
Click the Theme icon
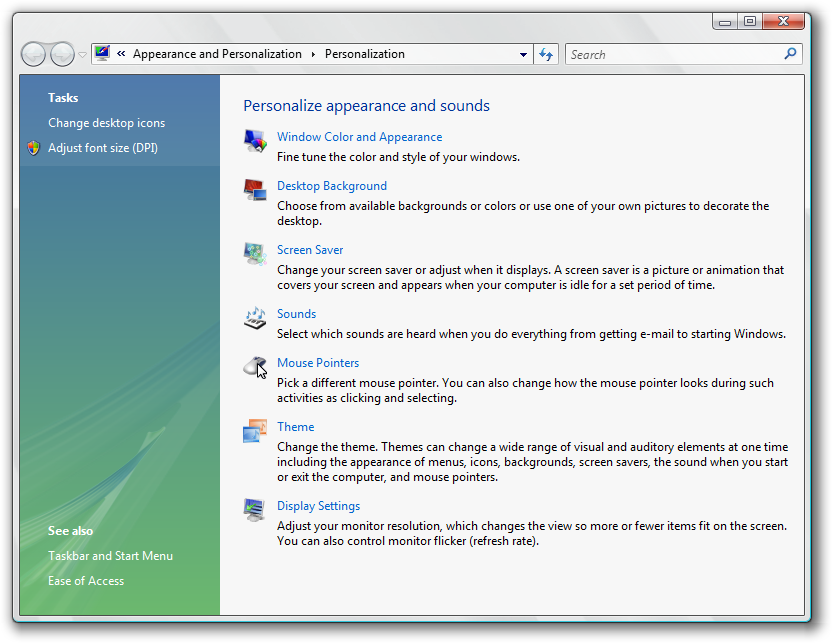tap(255, 431)
